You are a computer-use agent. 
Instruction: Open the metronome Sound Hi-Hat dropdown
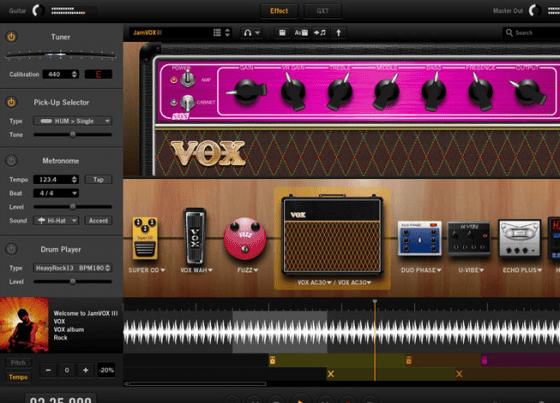(x=56, y=220)
